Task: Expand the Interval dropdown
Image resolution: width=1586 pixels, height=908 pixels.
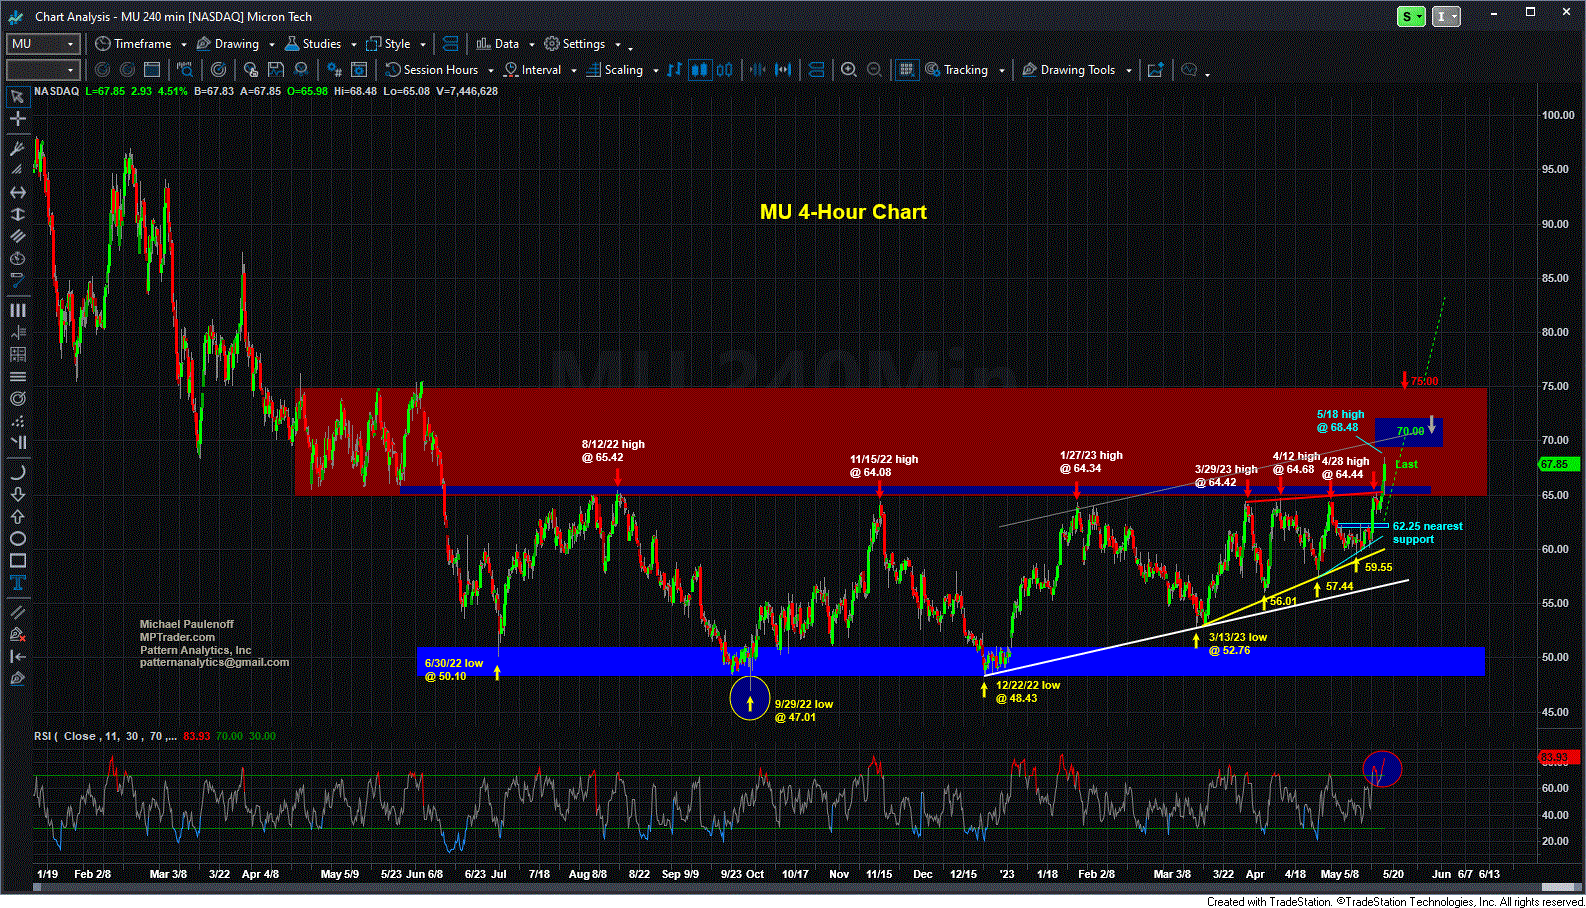Action: (574, 70)
